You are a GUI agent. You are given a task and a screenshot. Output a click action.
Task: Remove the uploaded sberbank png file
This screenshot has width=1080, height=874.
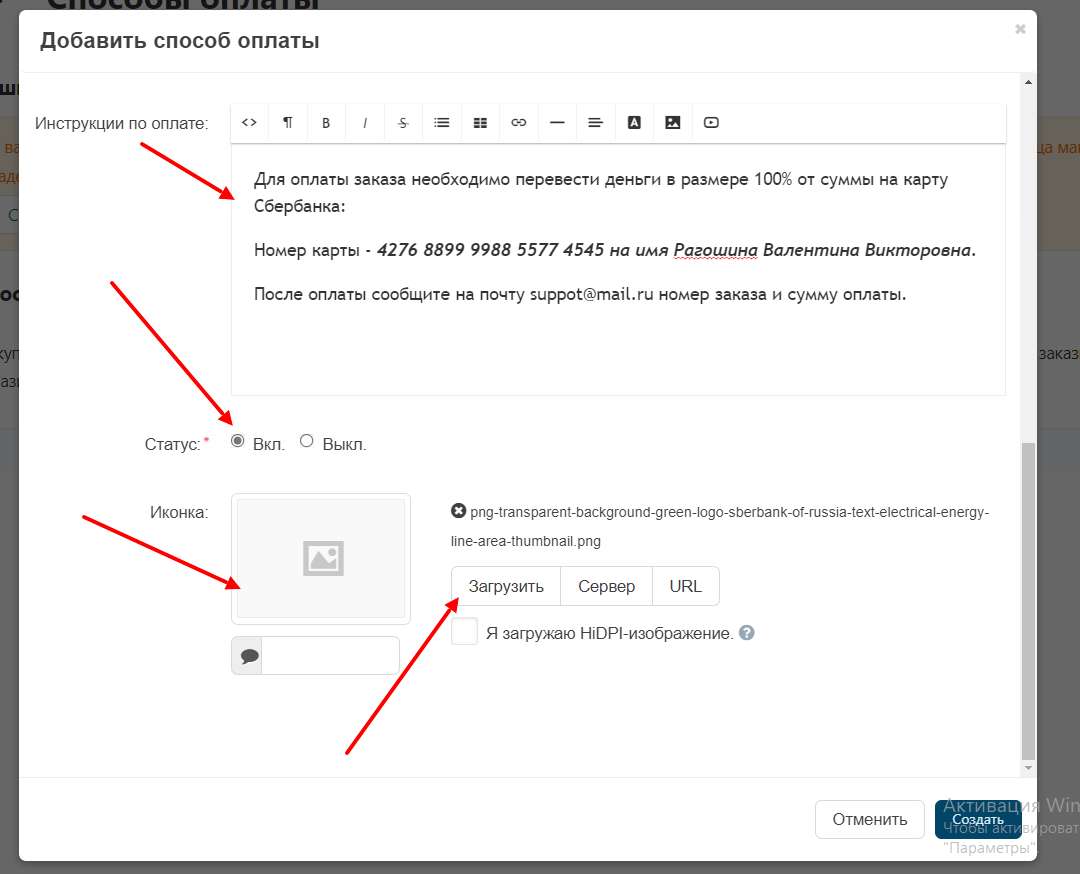click(458, 511)
